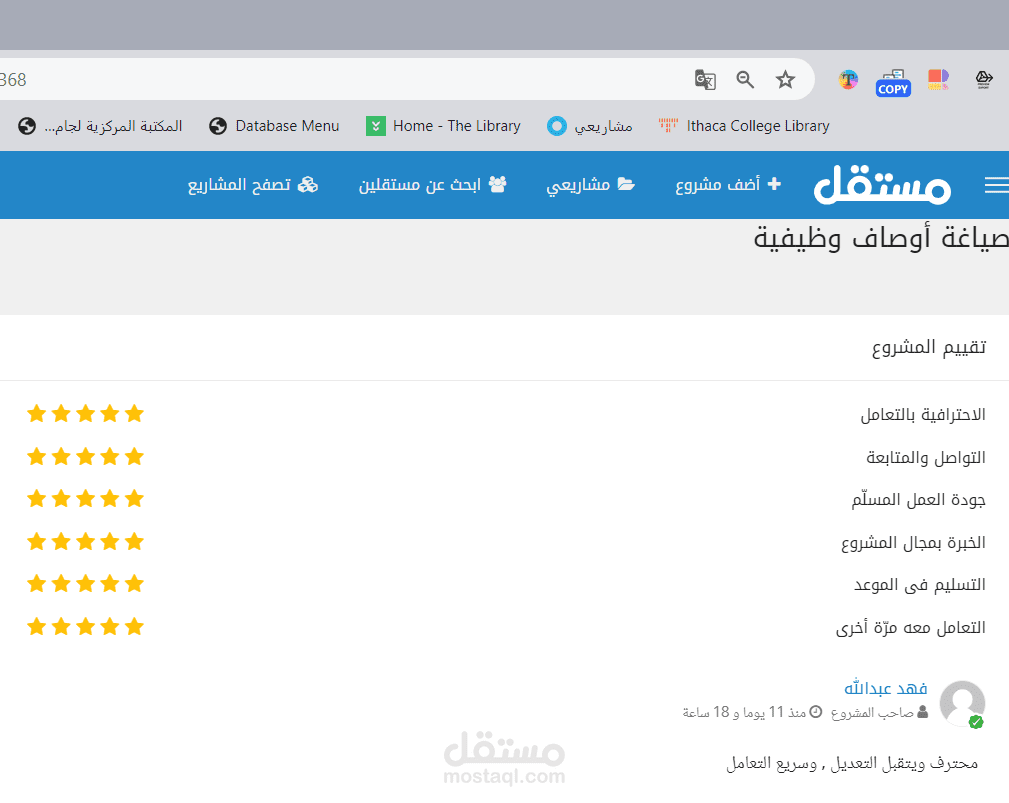Click the مستقل logo in header
This screenshot has width=1009, height=803.
[882, 185]
